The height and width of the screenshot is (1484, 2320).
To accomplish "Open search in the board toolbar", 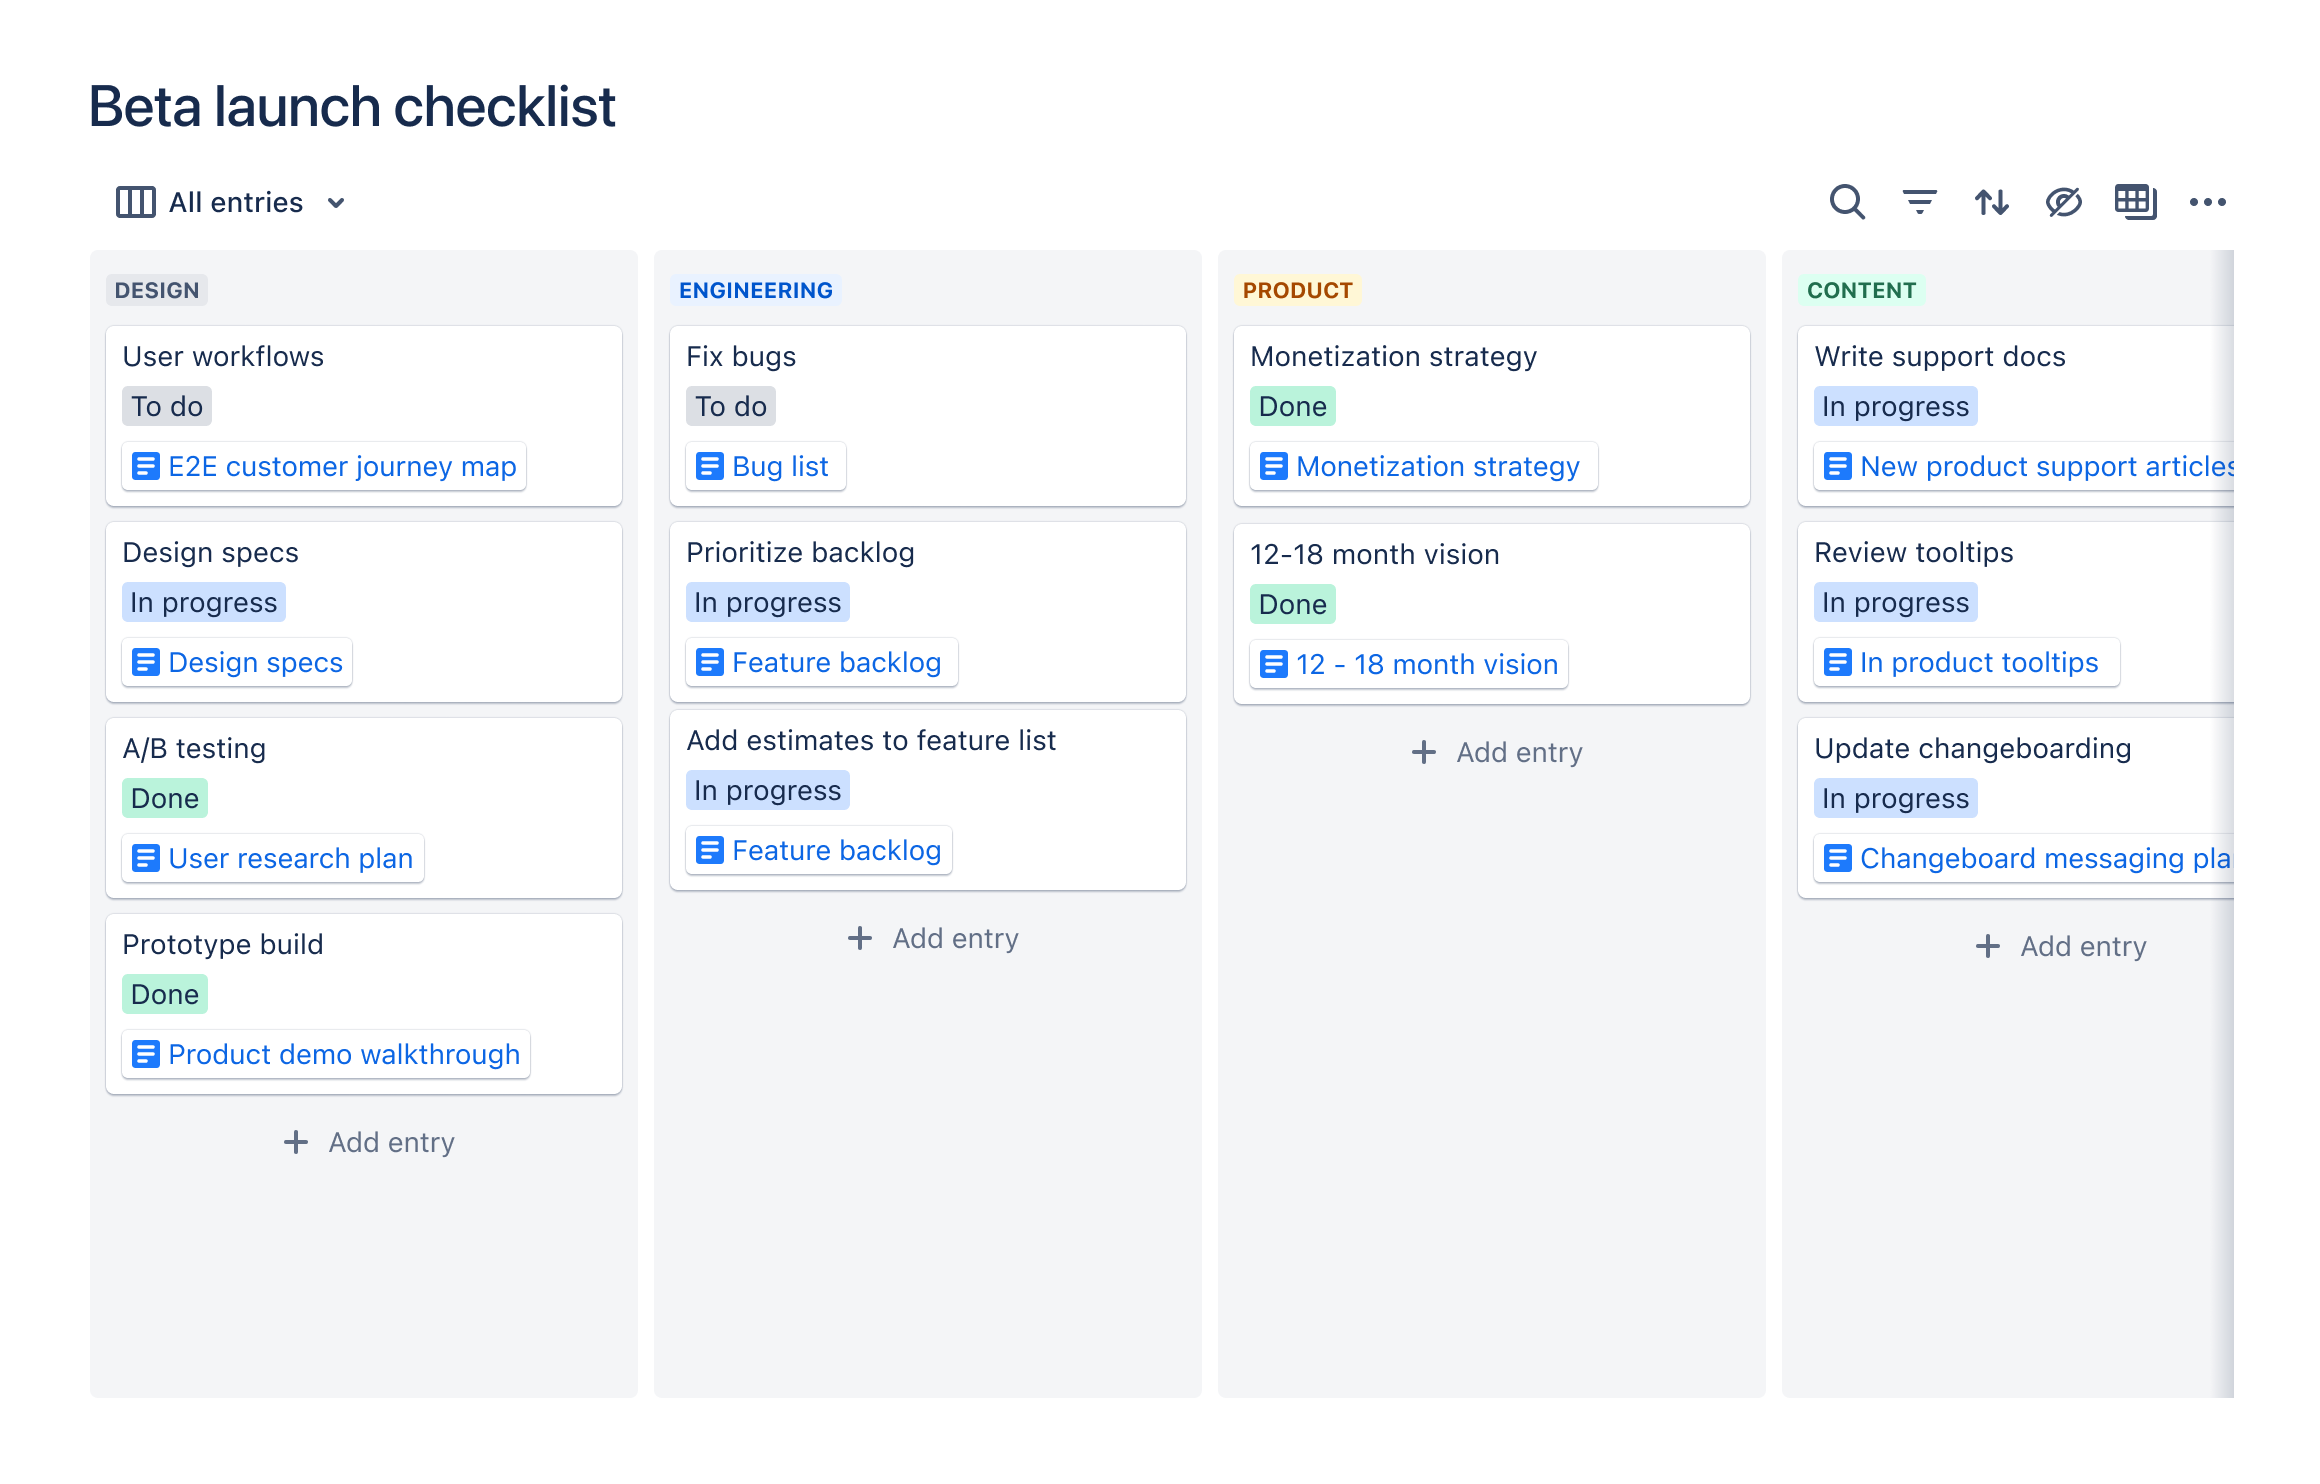I will pos(1847,202).
